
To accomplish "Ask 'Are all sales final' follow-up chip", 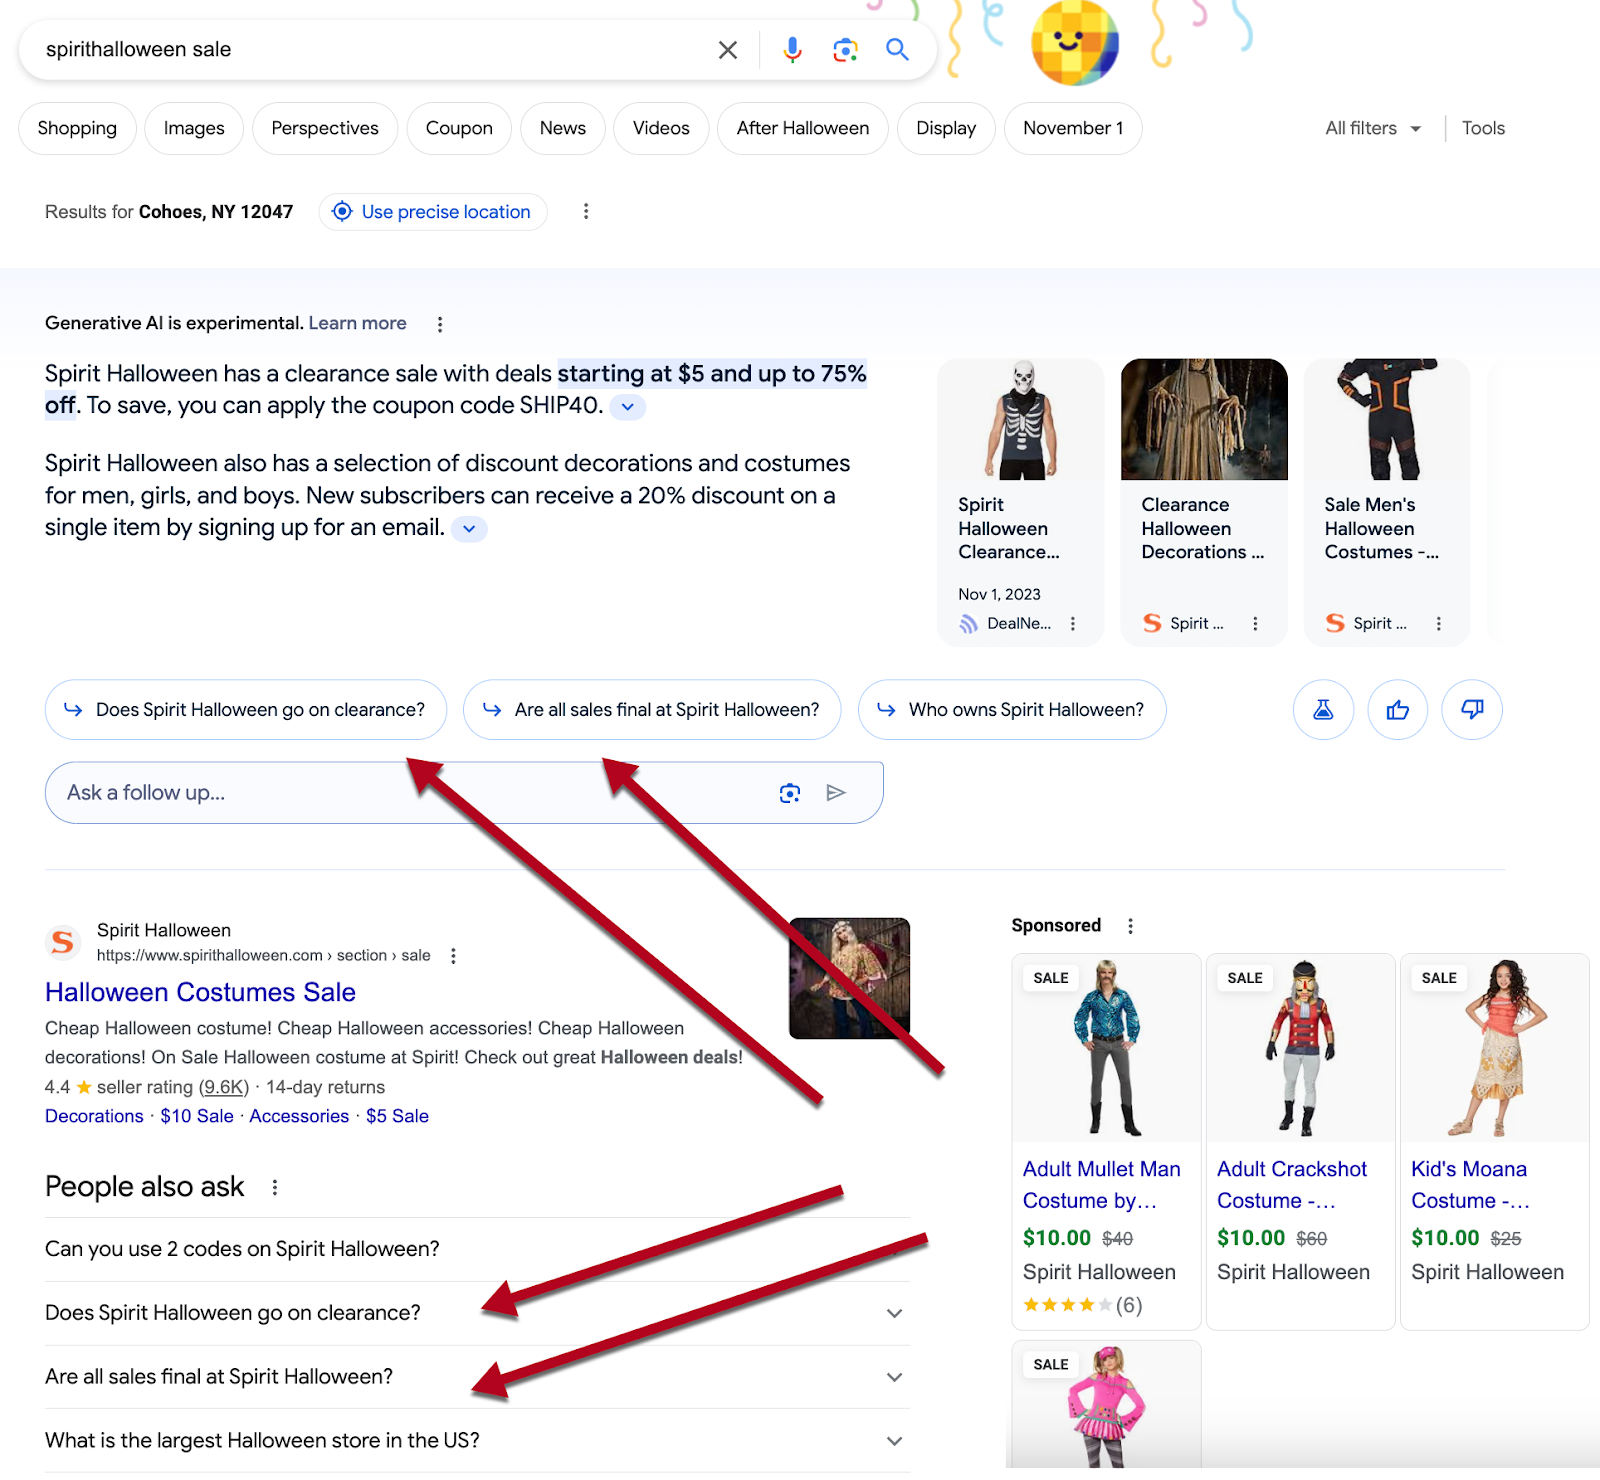I will 652,710.
